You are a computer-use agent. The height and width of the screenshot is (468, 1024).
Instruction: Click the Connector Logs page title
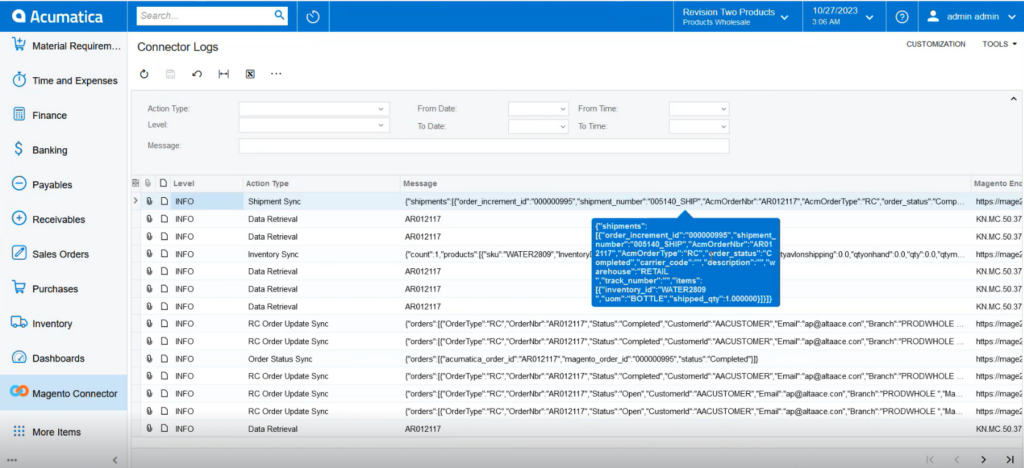pyautogui.click(x=178, y=47)
